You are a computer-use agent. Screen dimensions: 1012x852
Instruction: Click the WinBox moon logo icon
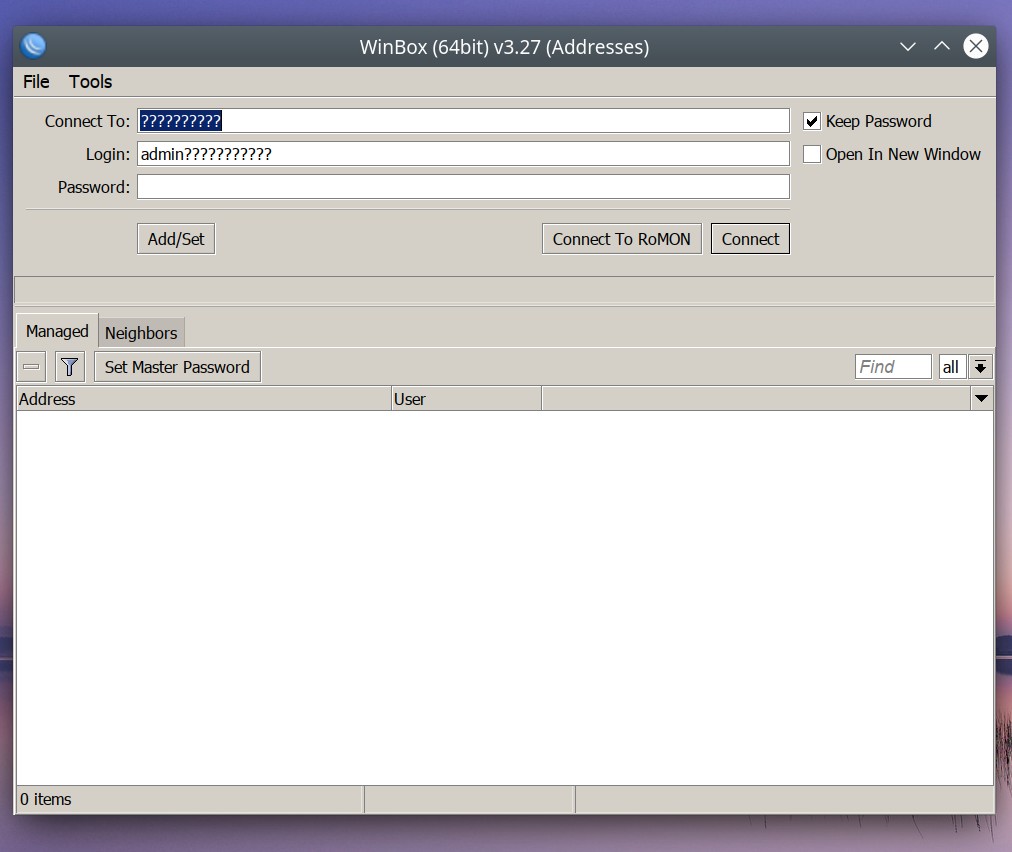click(x=33, y=46)
